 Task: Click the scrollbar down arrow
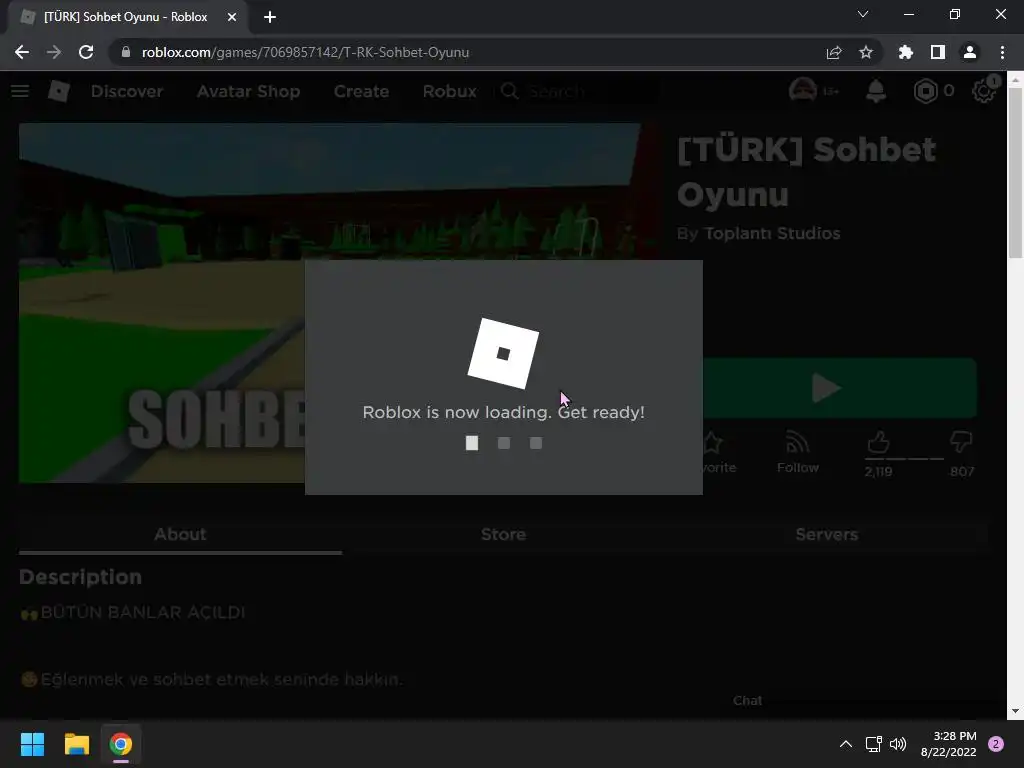(x=1015, y=711)
